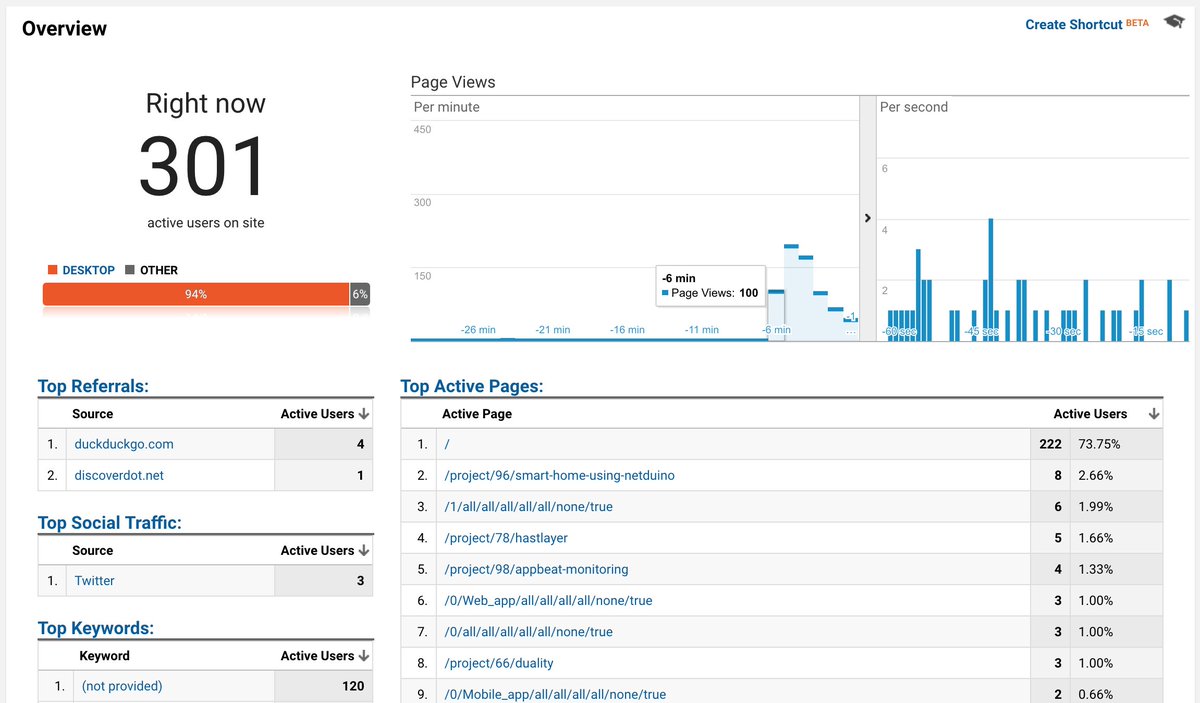Click the Keyword column header
1200x703 pixels.
pyautogui.click(x=105, y=656)
